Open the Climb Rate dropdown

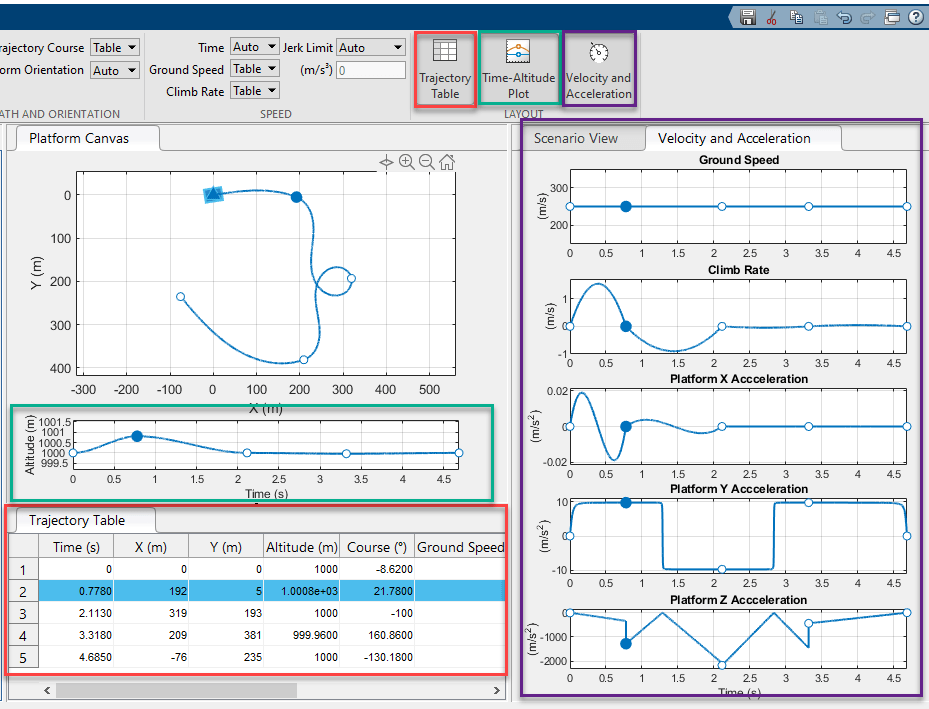[254, 91]
